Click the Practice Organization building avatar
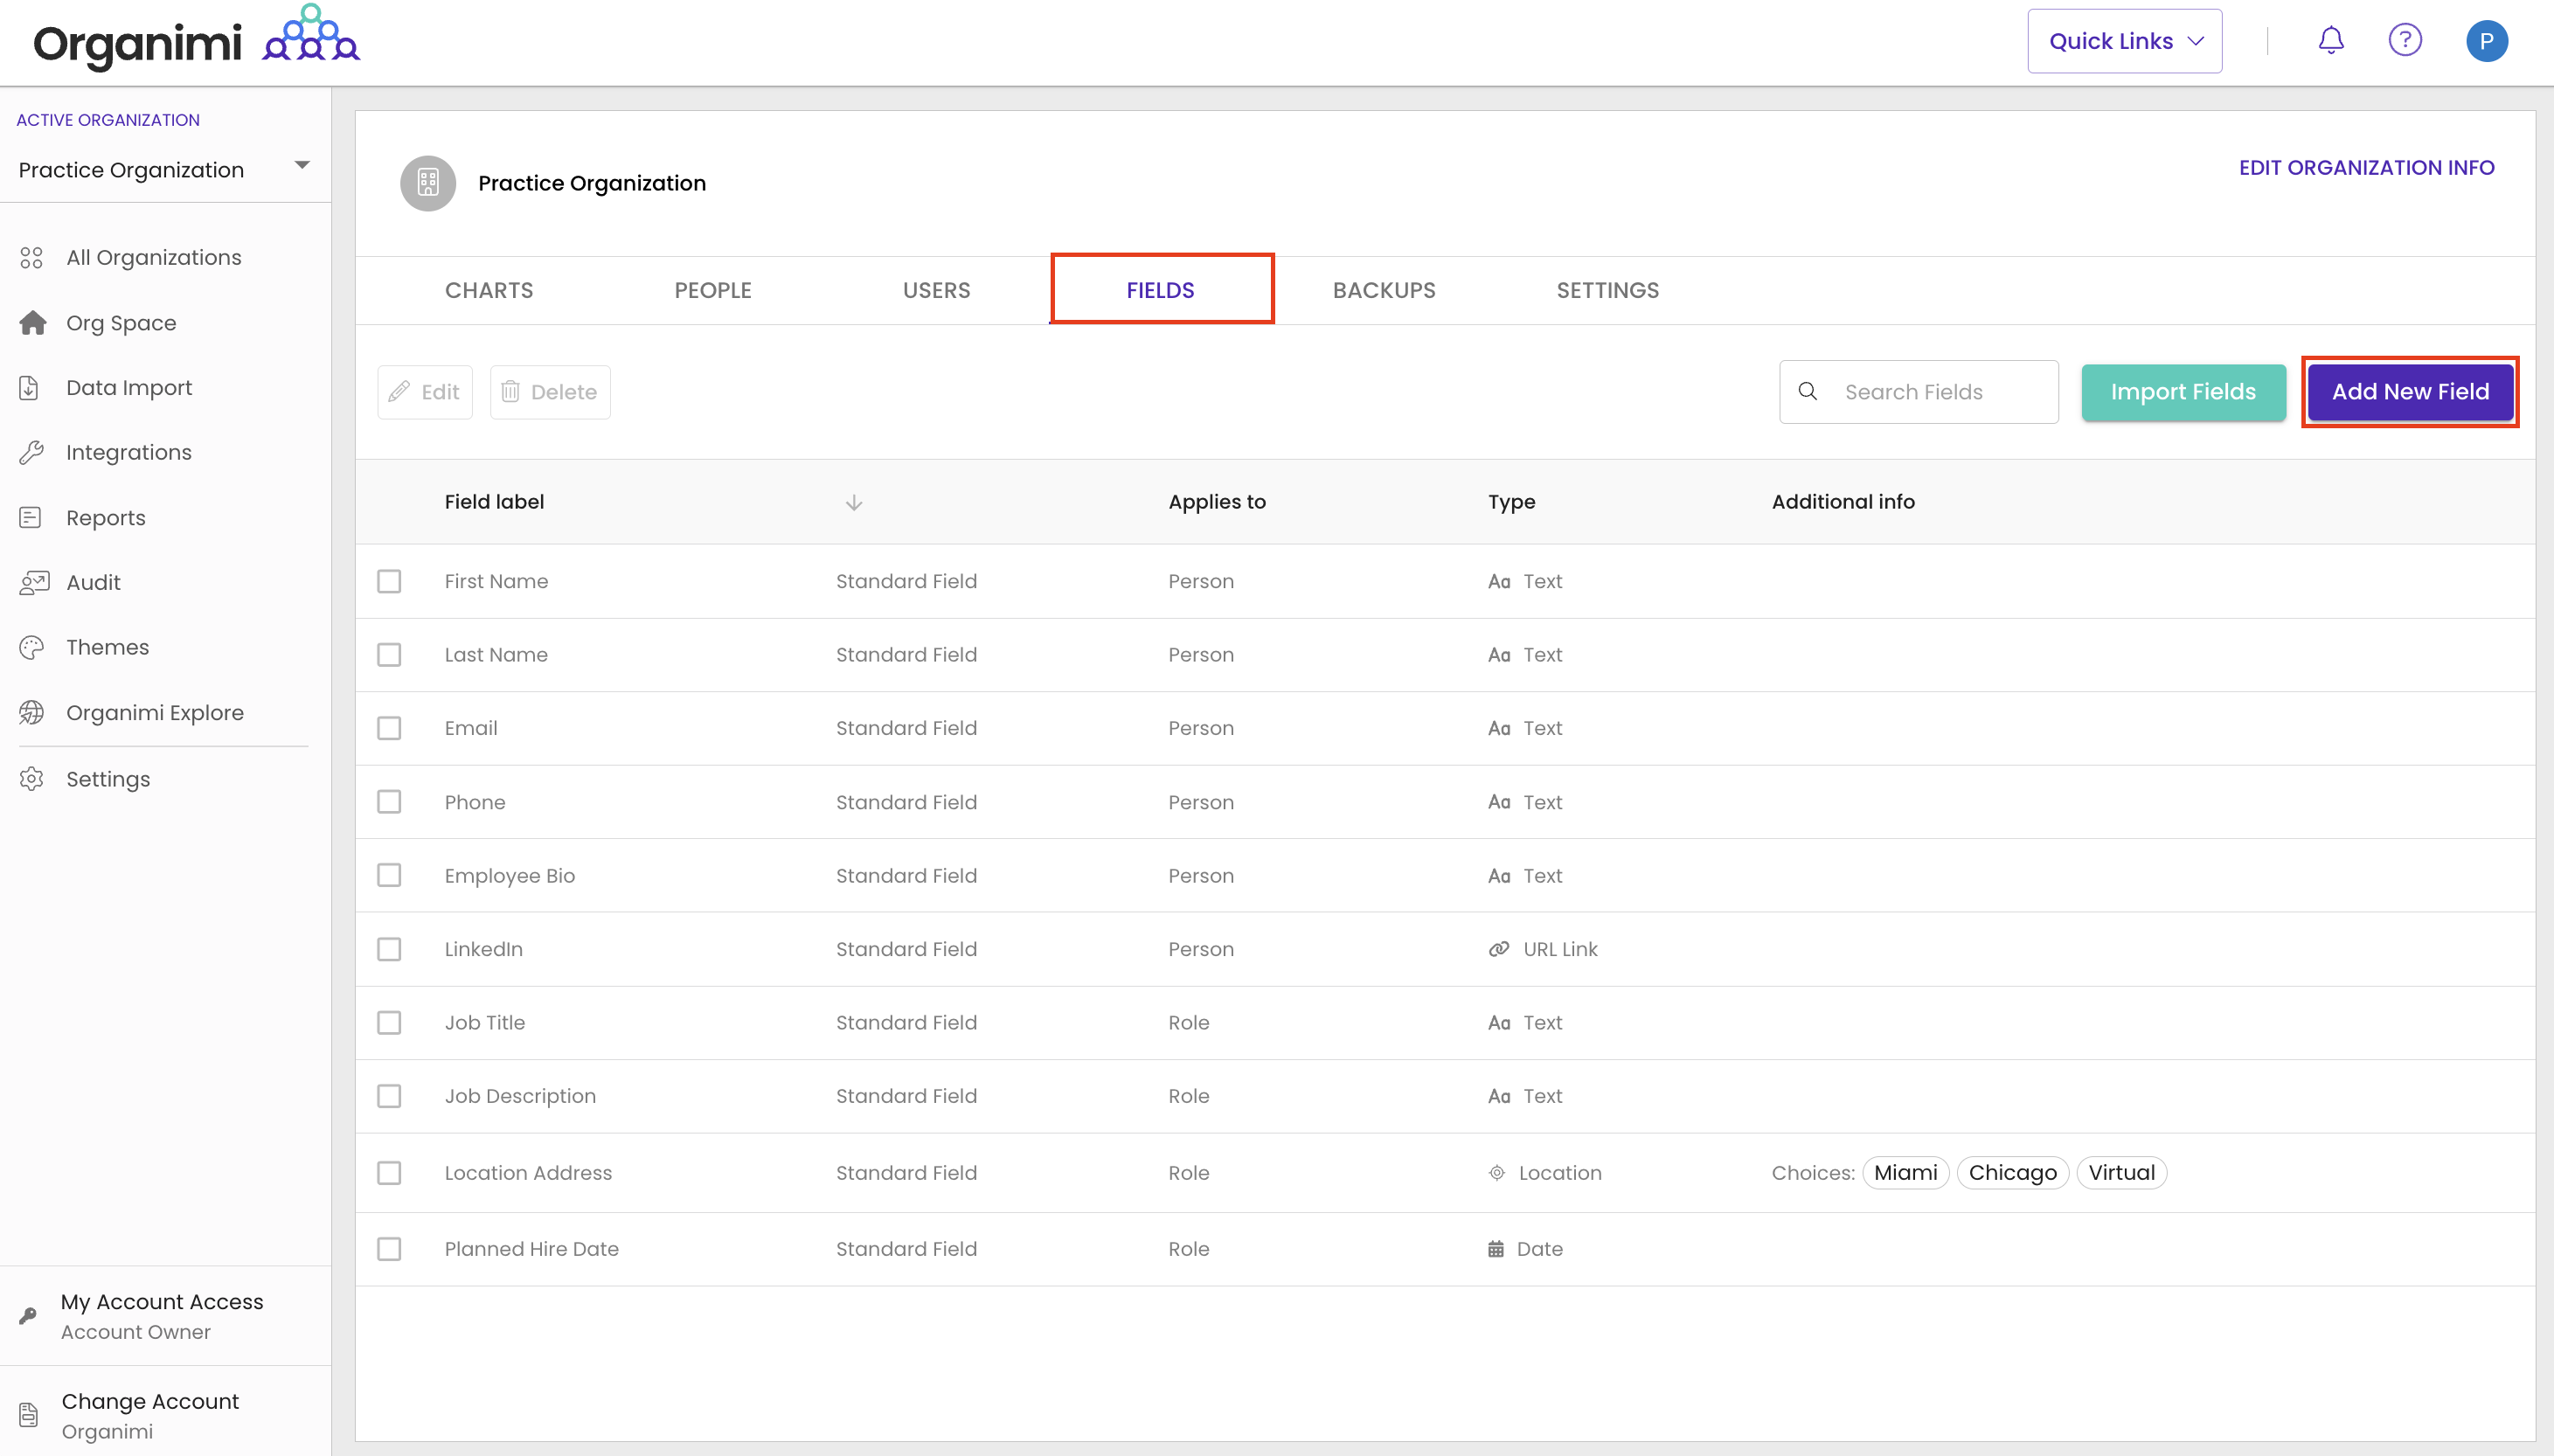 point(428,183)
